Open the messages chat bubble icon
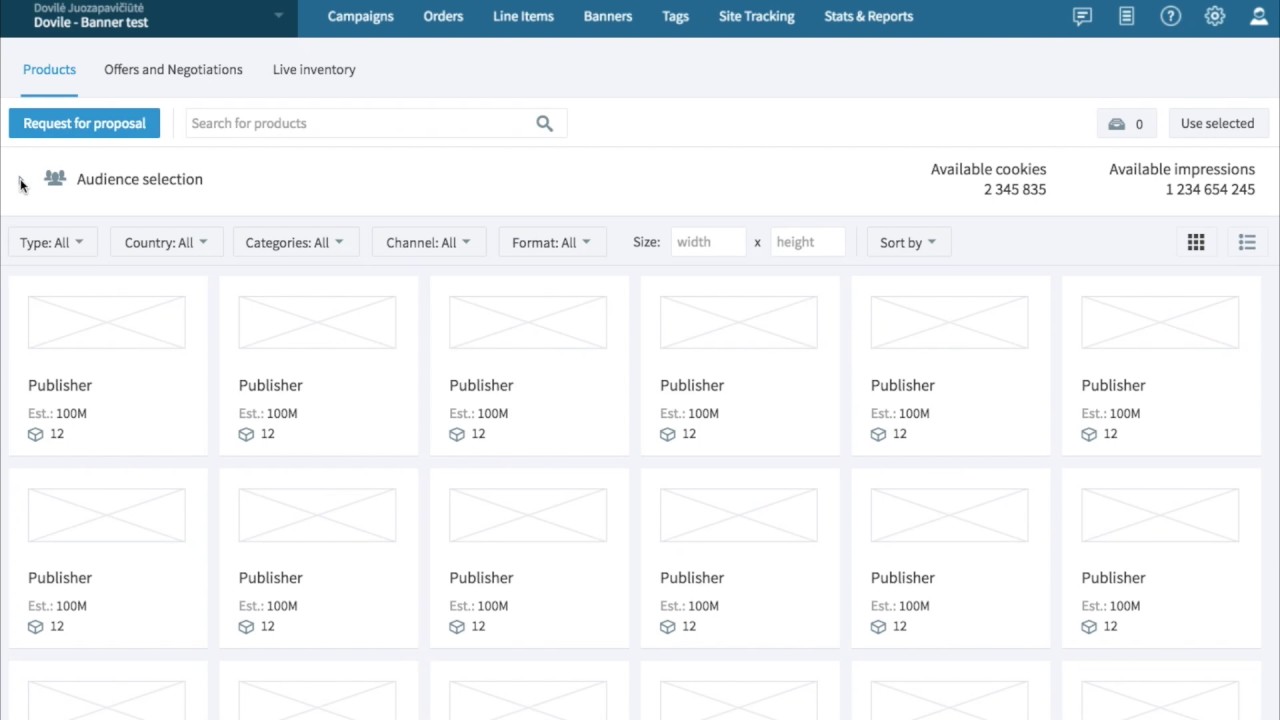The height and width of the screenshot is (720, 1280). pyautogui.click(x=1082, y=16)
